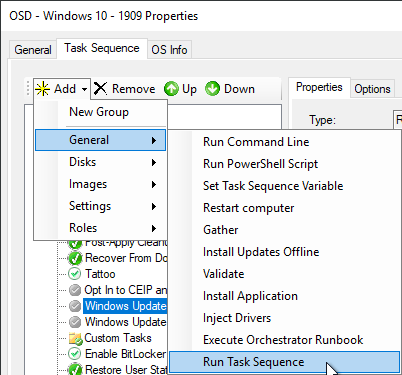
Task: Click the Remove X icon
Action: click(x=100, y=89)
